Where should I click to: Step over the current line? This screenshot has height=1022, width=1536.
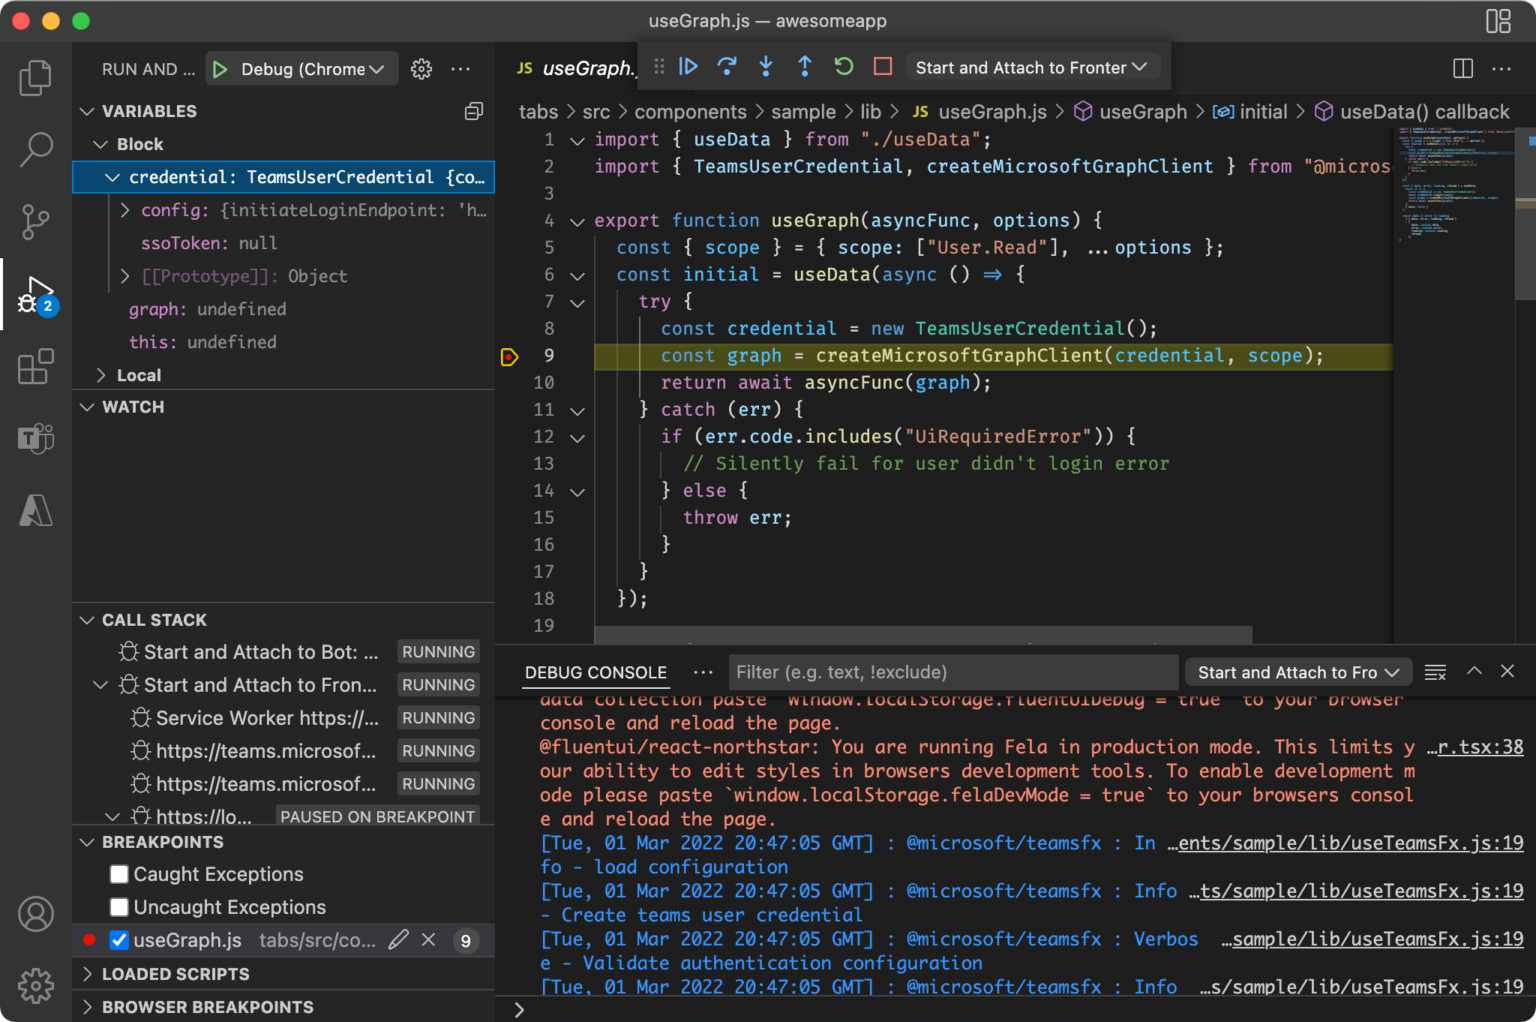[727, 67]
